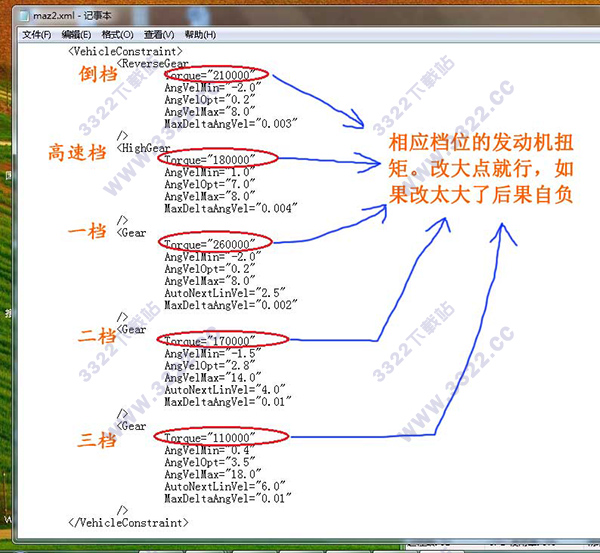Image resolution: width=600 pixels, height=553 pixels.
Task: Click AngVelOpt="0.2" under ReverseGear
Action: 210,100
